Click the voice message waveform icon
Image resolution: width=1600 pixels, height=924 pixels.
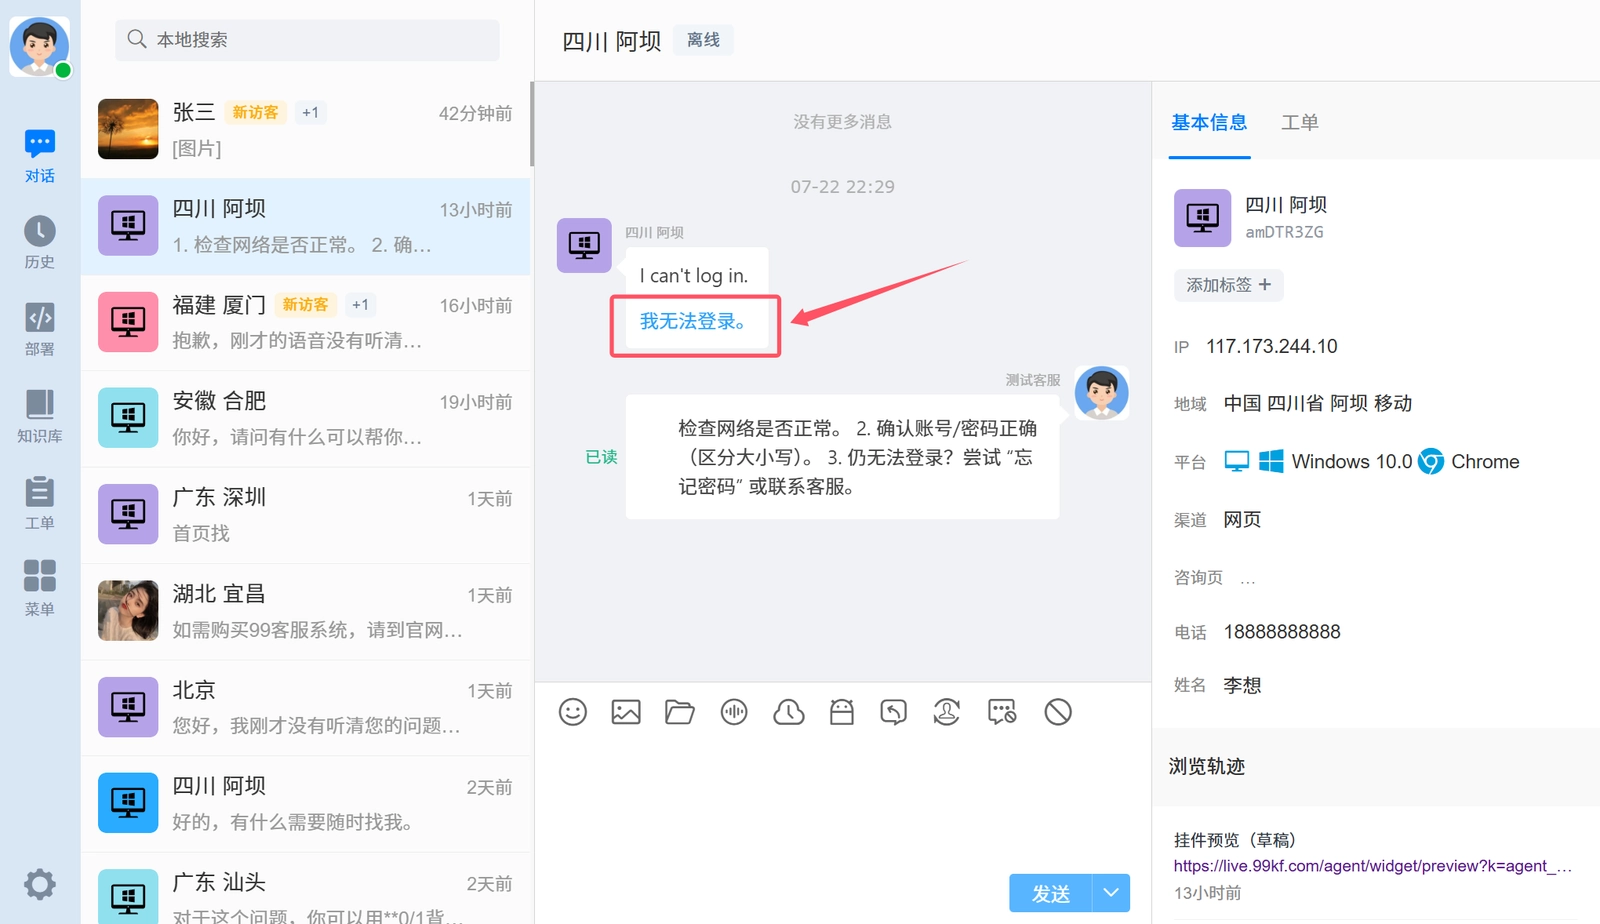click(734, 712)
